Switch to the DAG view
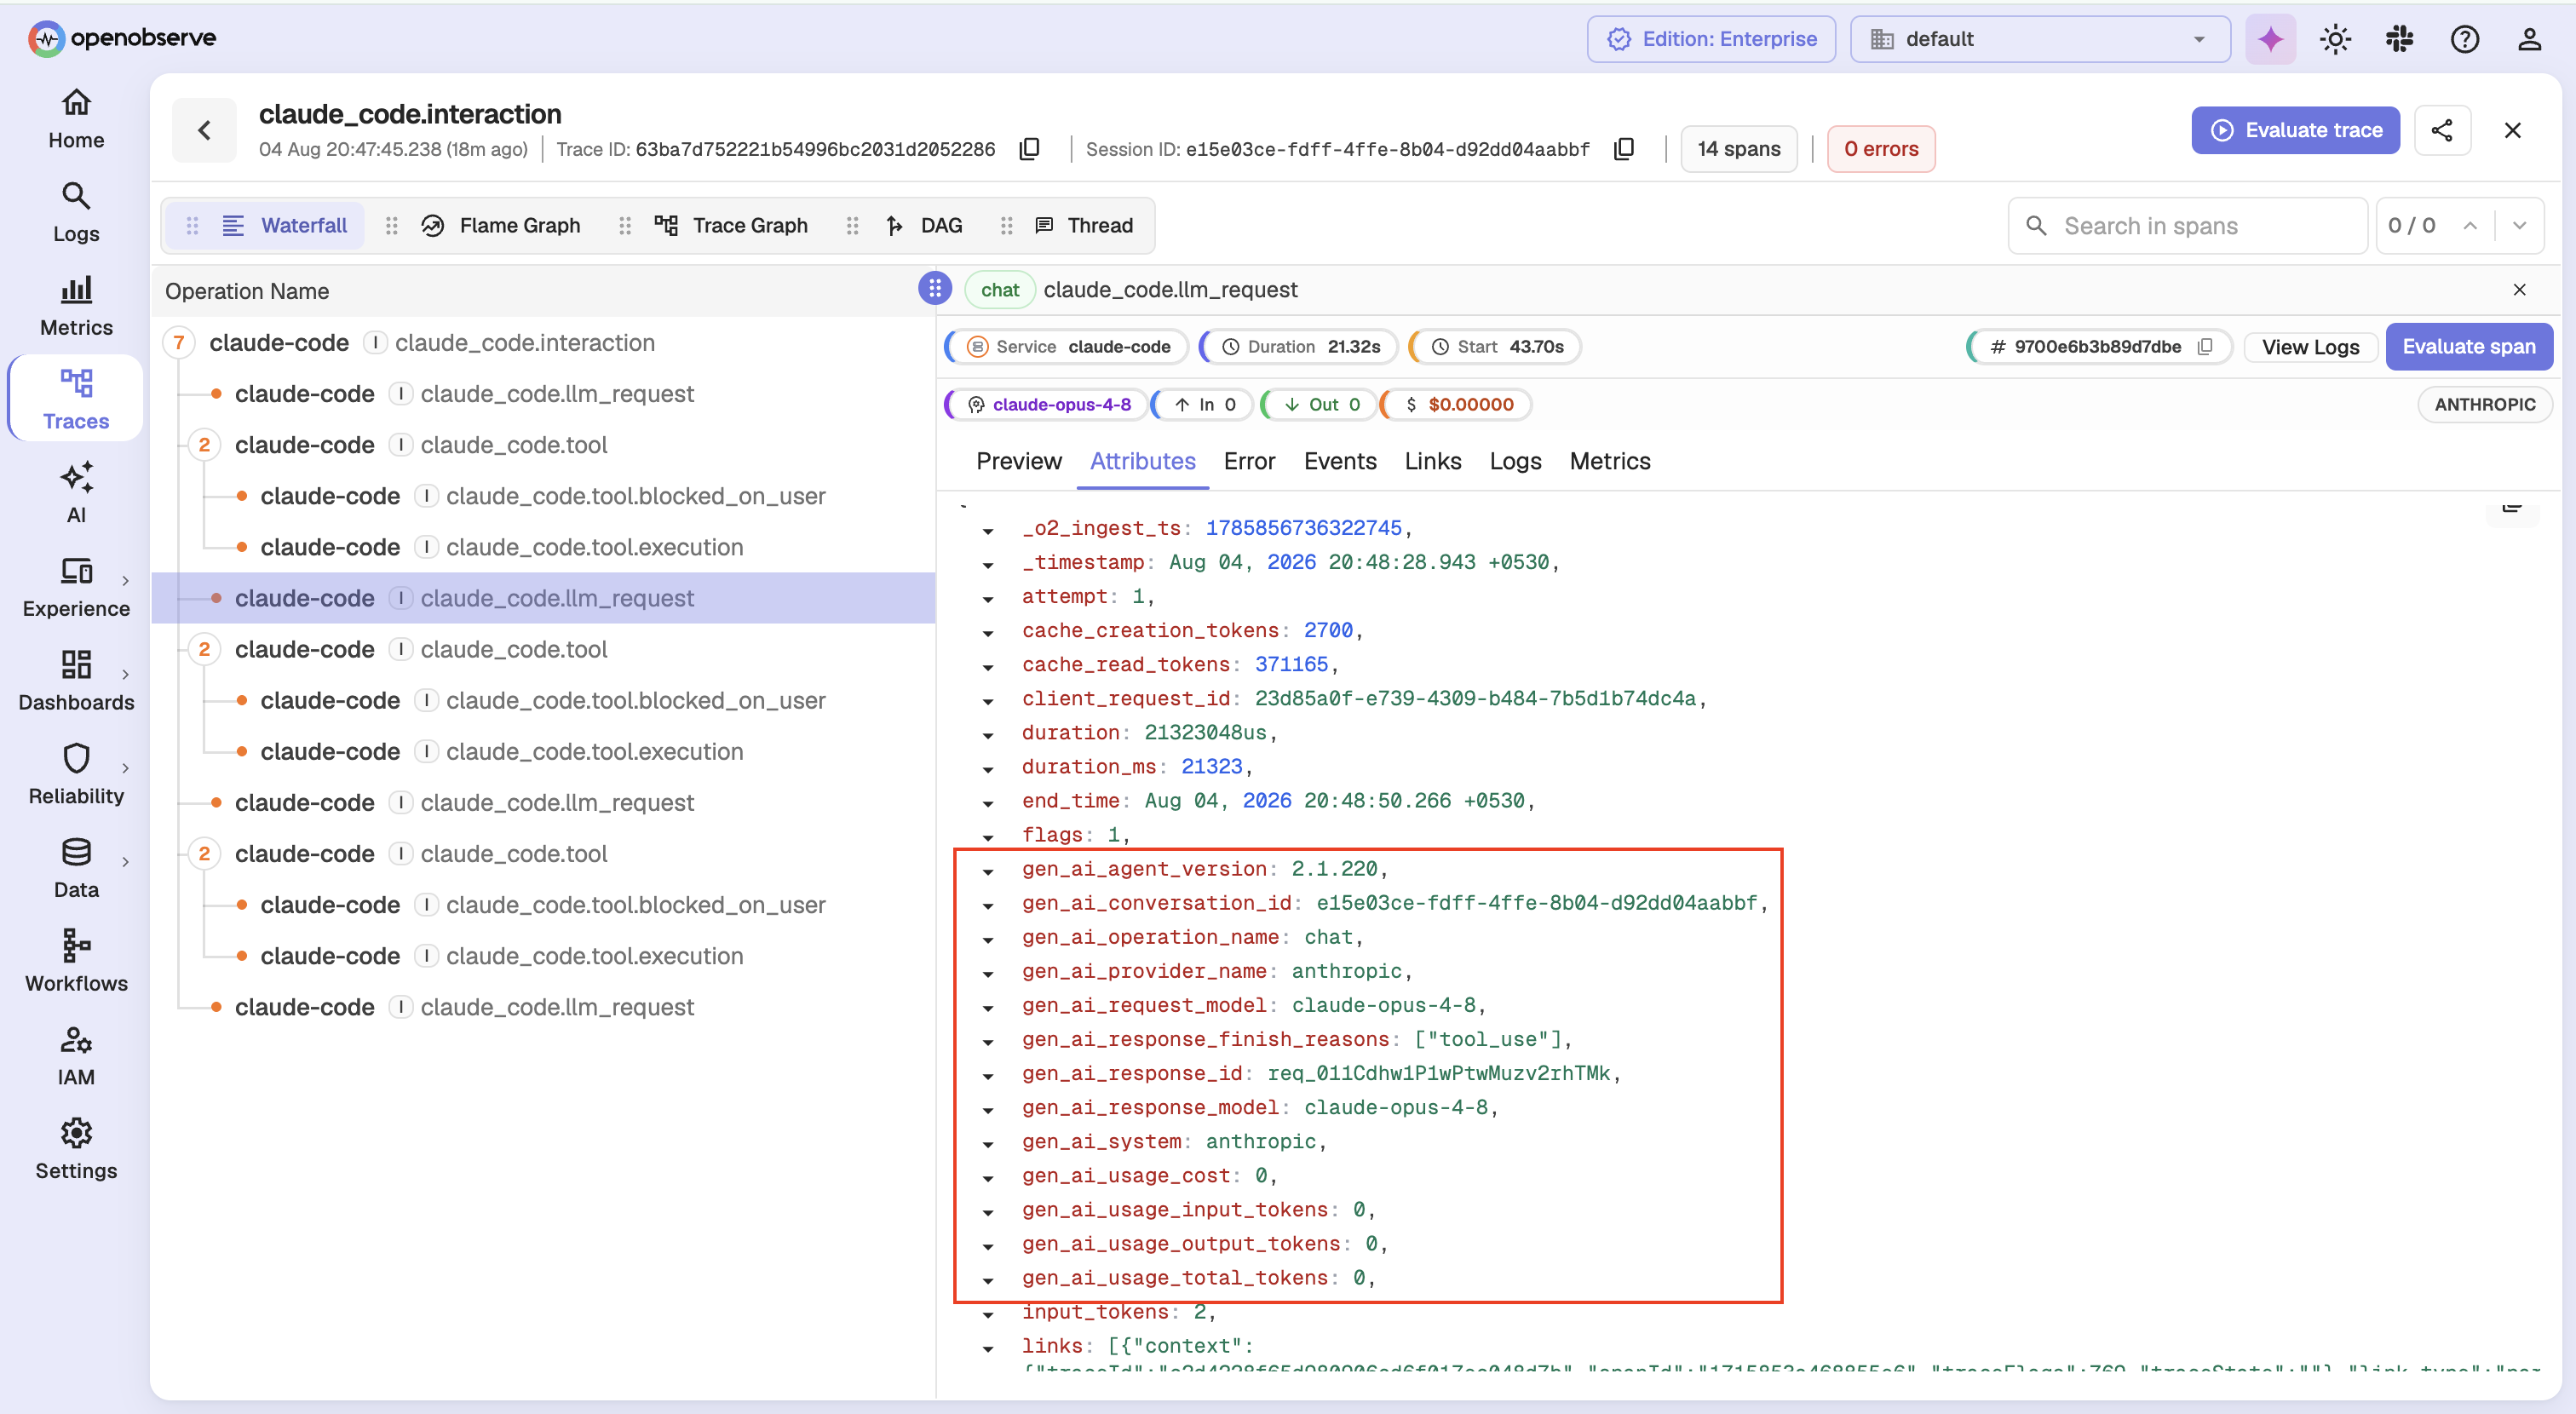Viewport: 2576px width, 1414px height. coord(924,226)
